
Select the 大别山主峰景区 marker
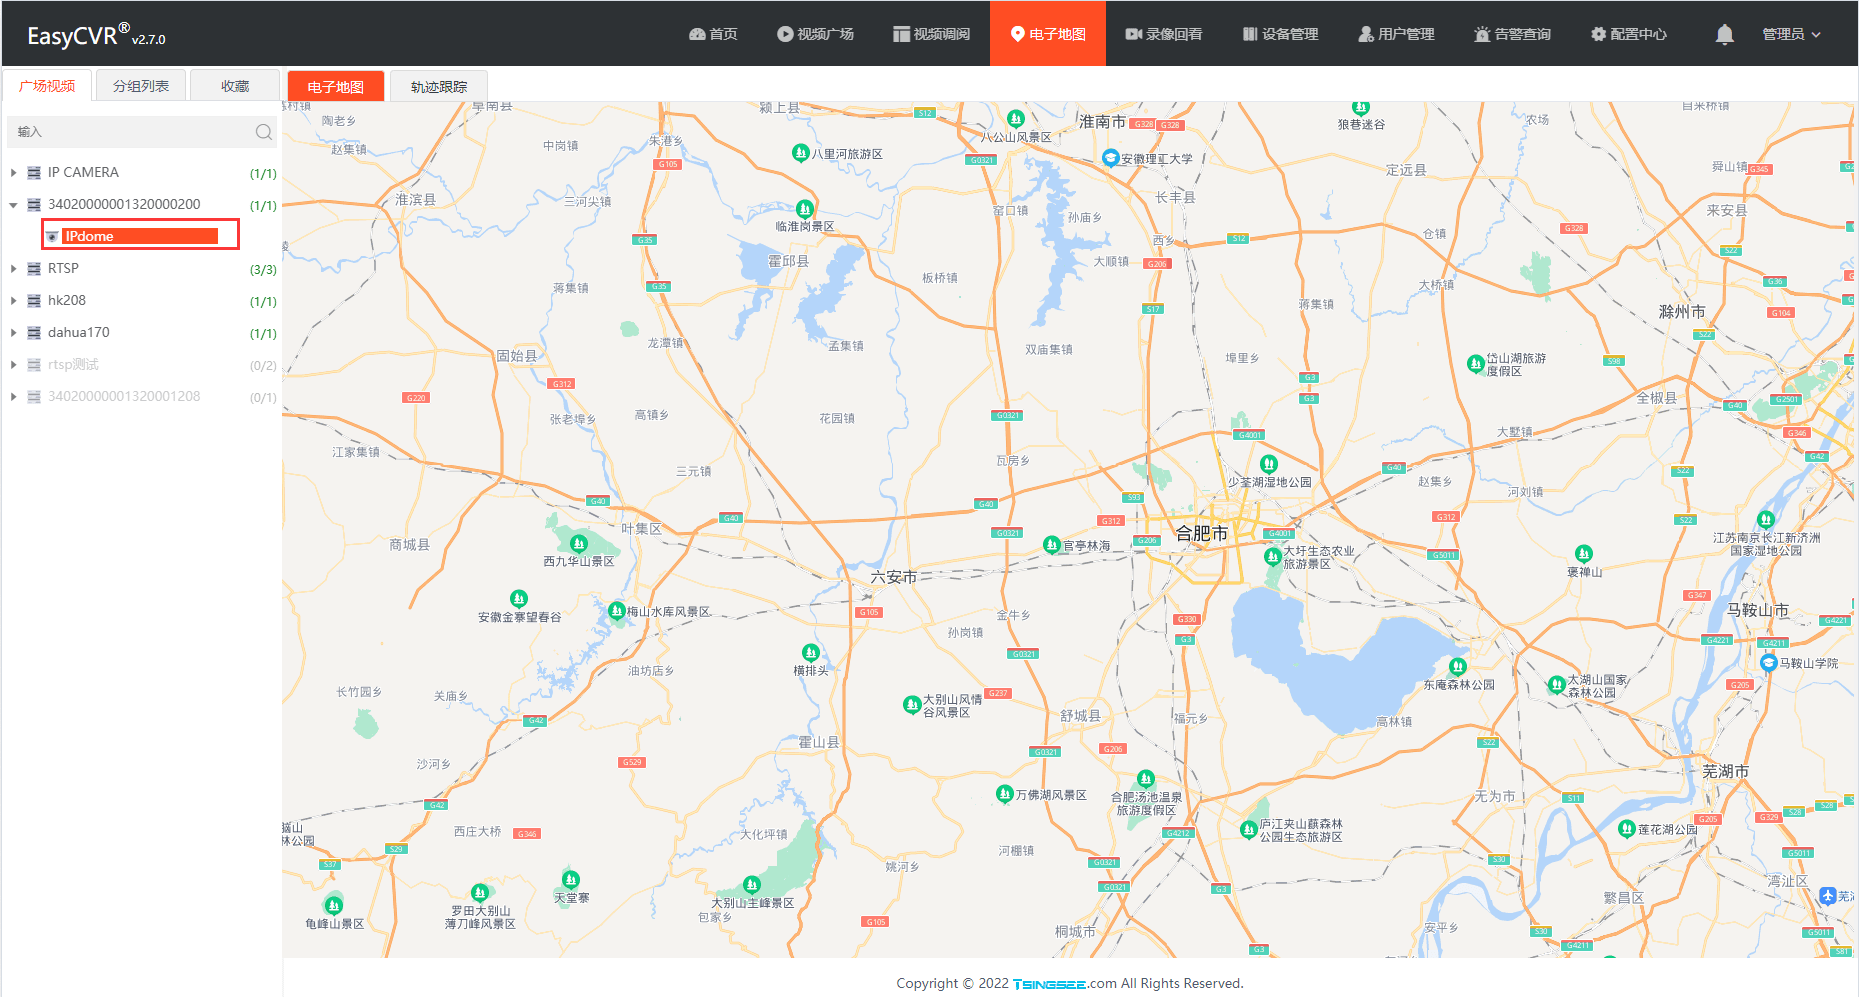click(752, 884)
